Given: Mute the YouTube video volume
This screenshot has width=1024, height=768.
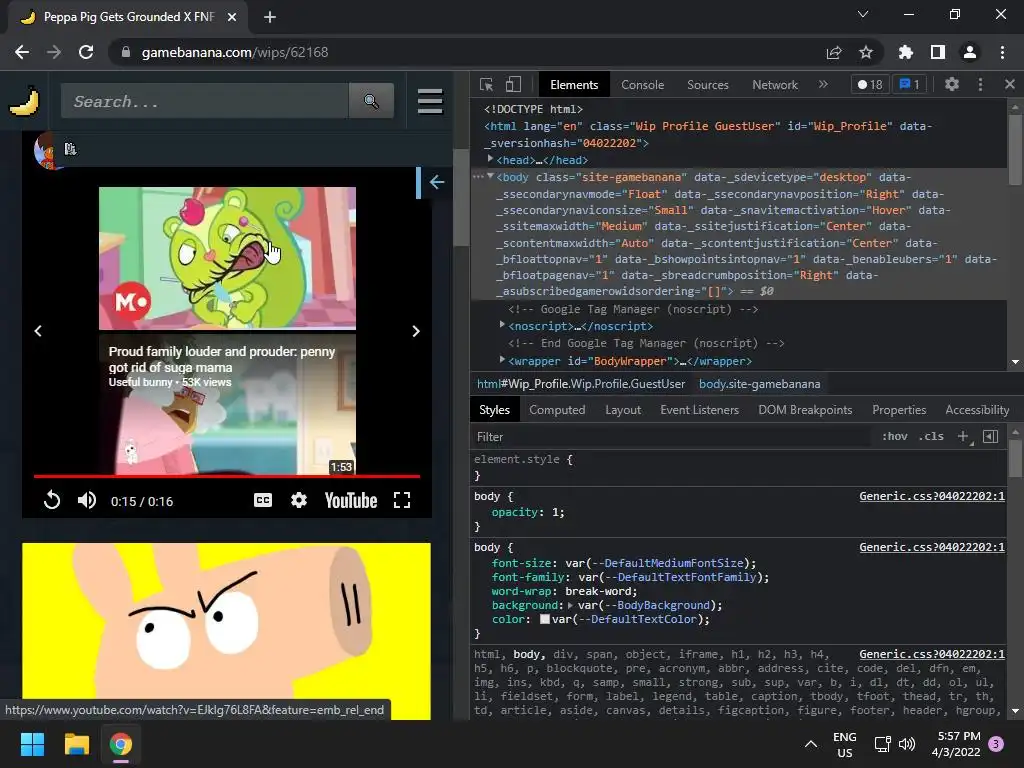Looking at the screenshot, I should point(87,501).
